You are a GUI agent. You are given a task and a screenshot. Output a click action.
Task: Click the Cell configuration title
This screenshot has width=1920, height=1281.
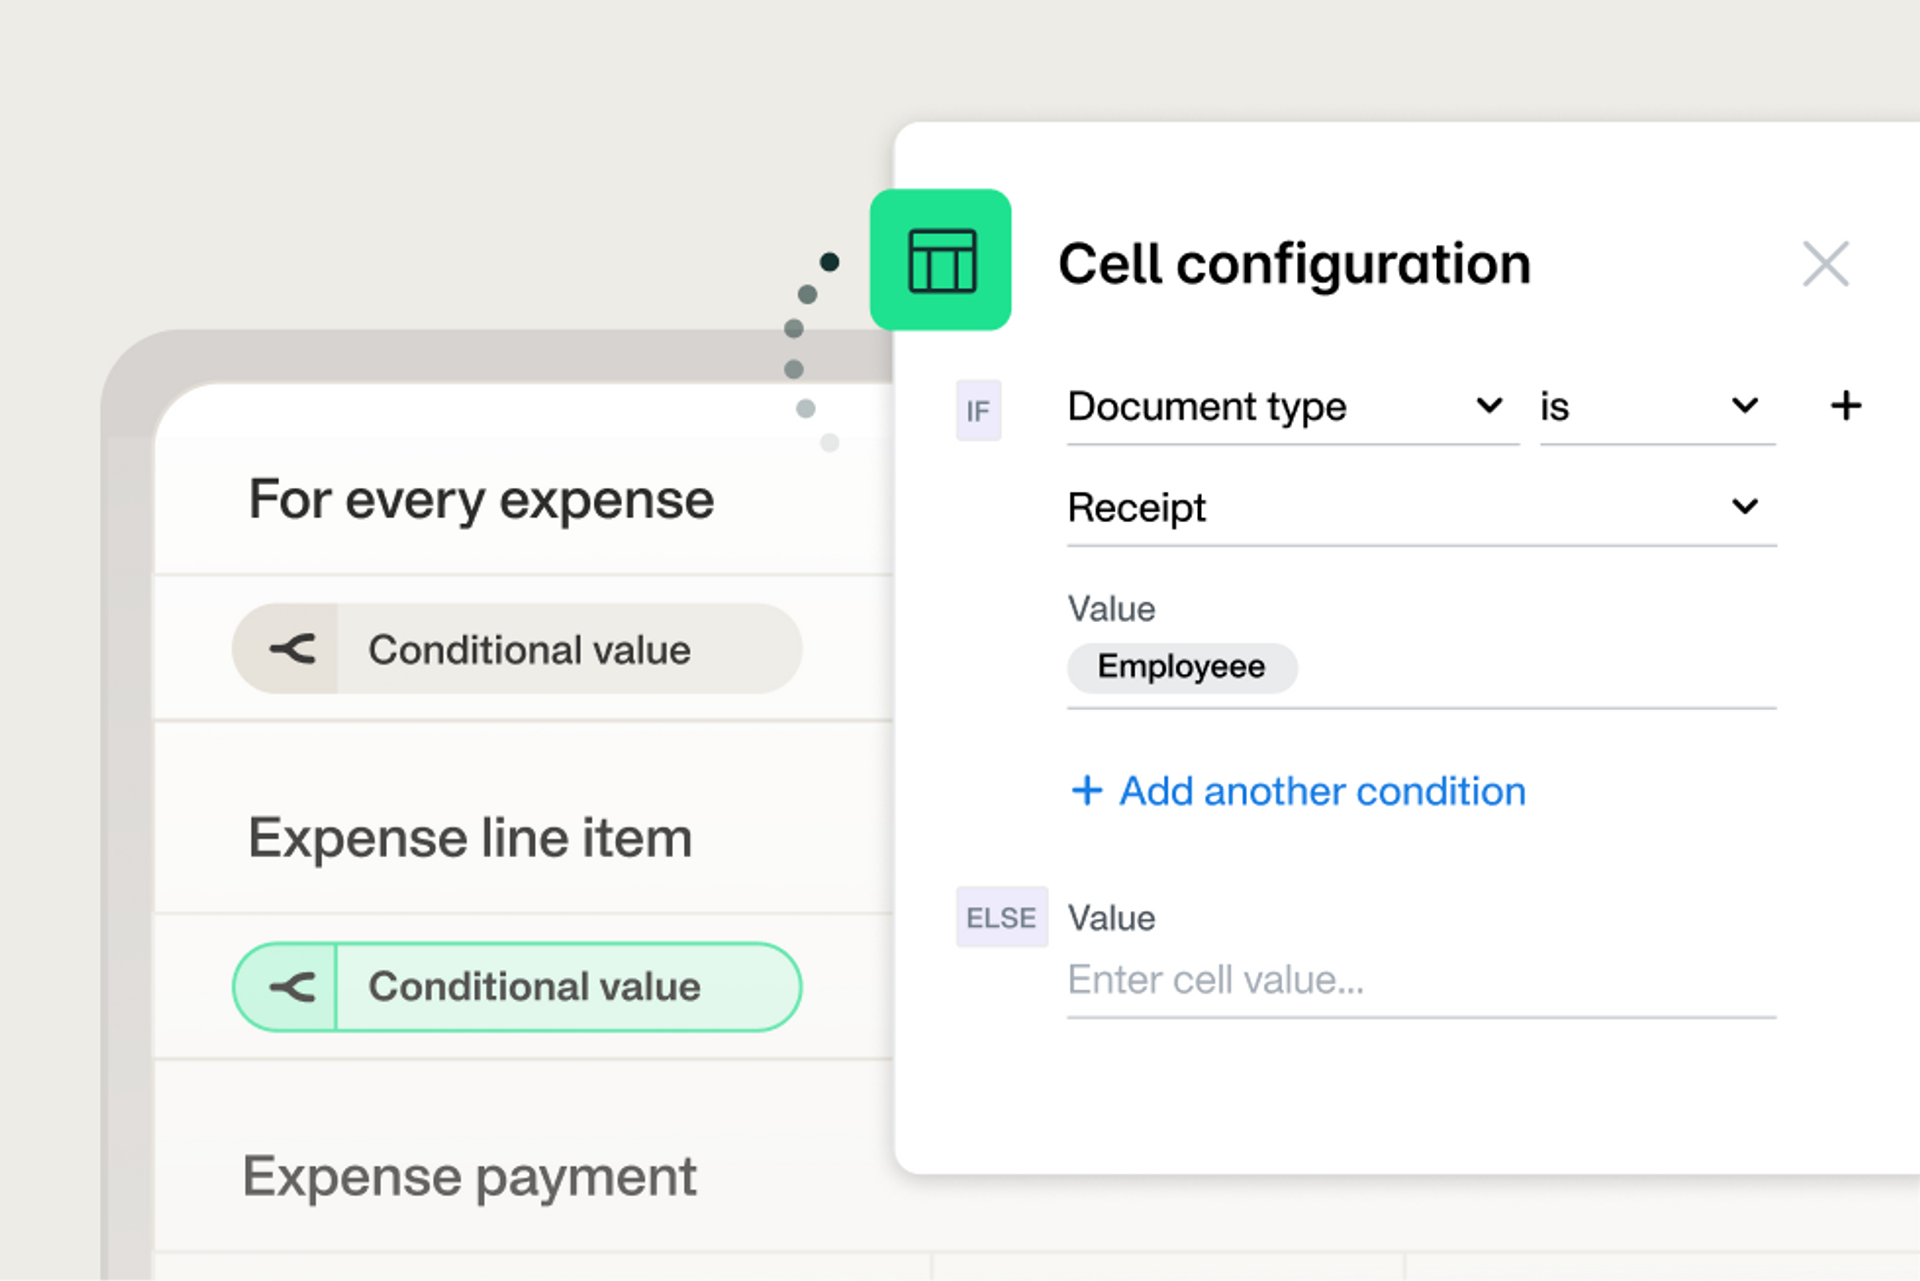tap(1294, 265)
